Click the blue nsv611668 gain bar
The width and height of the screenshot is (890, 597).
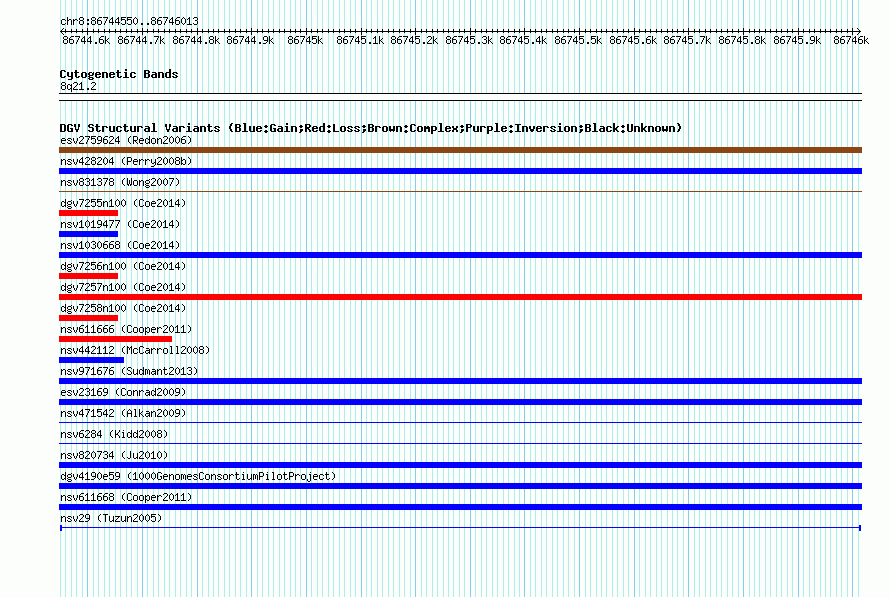tap(460, 507)
